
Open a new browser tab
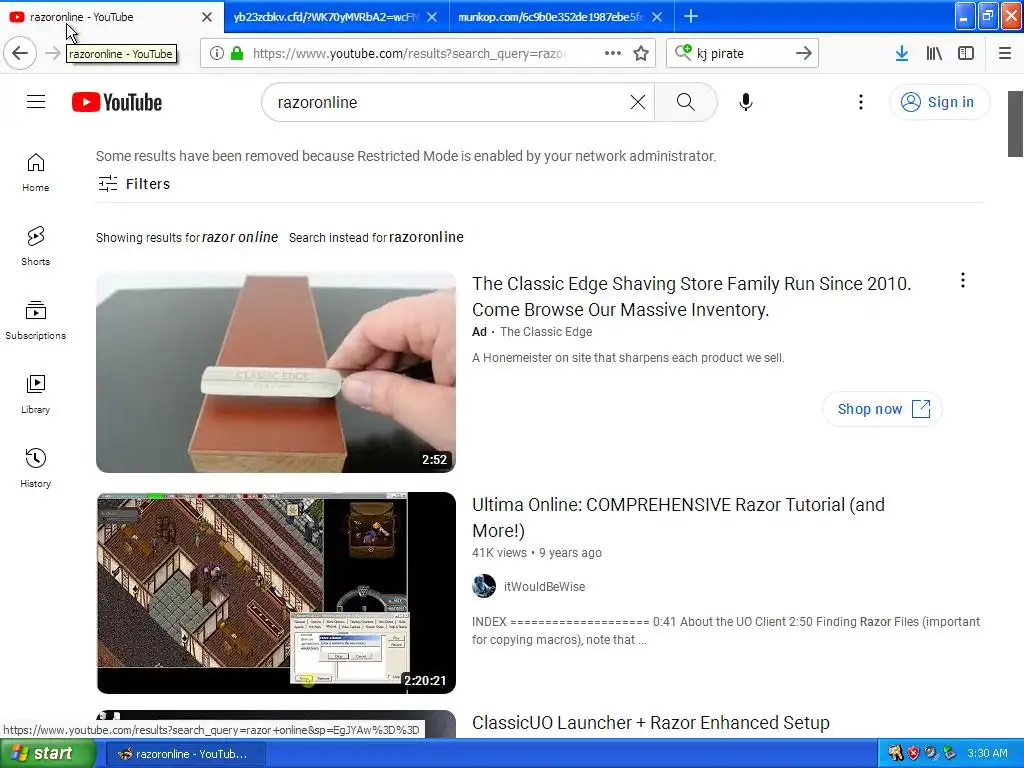point(691,16)
